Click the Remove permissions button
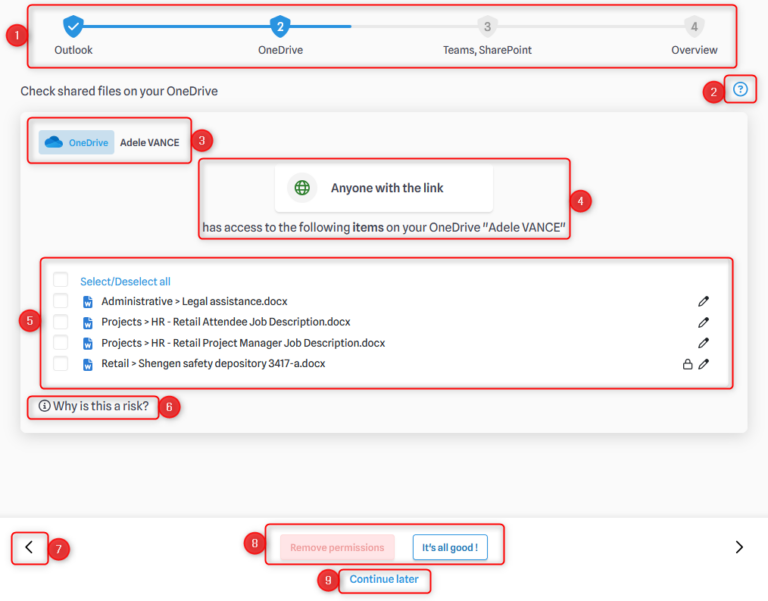768x601 pixels. [x=337, y=547]
